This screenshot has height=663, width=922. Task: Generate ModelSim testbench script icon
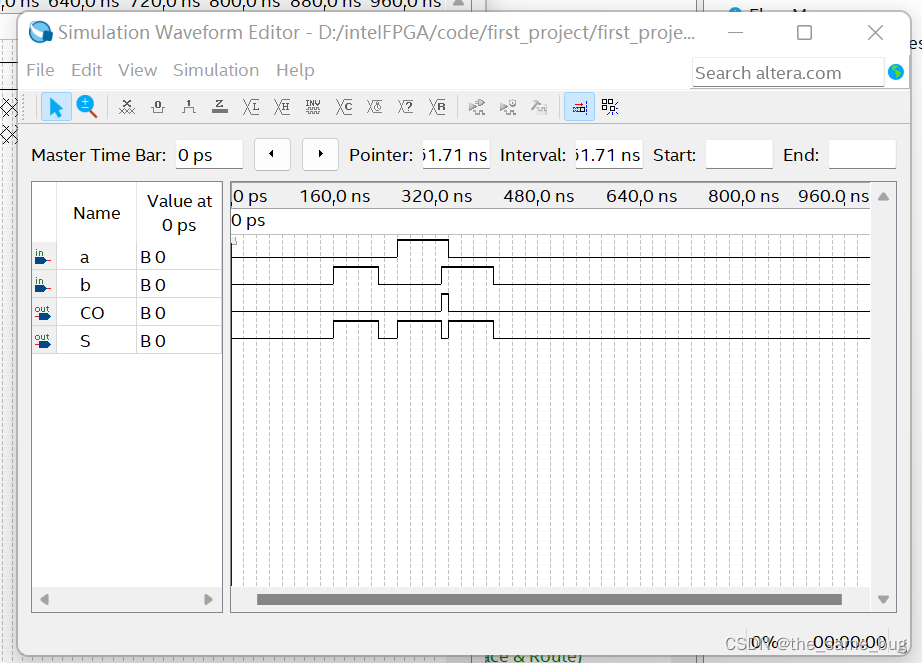tap(539, 107)
